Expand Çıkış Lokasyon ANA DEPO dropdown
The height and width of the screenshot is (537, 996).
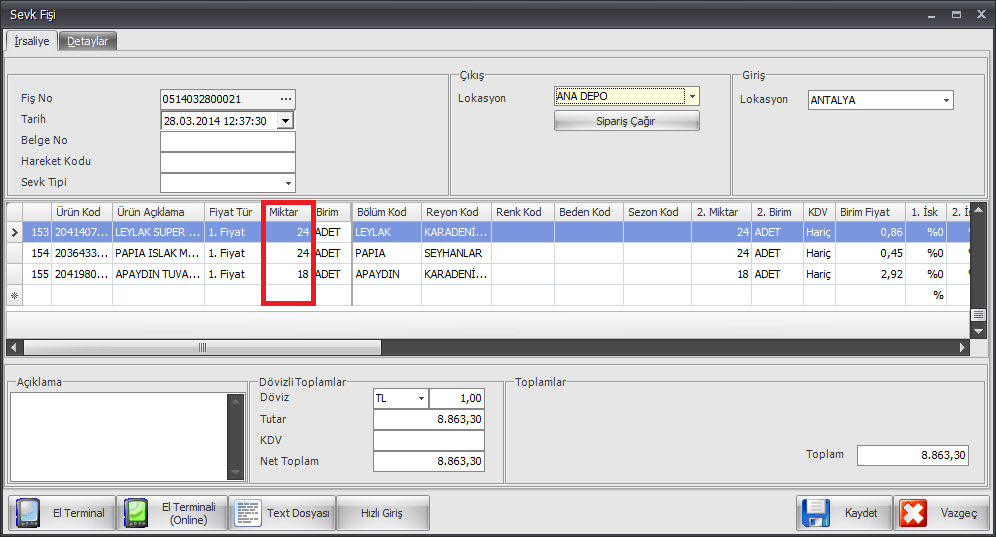tap(691, 97)
